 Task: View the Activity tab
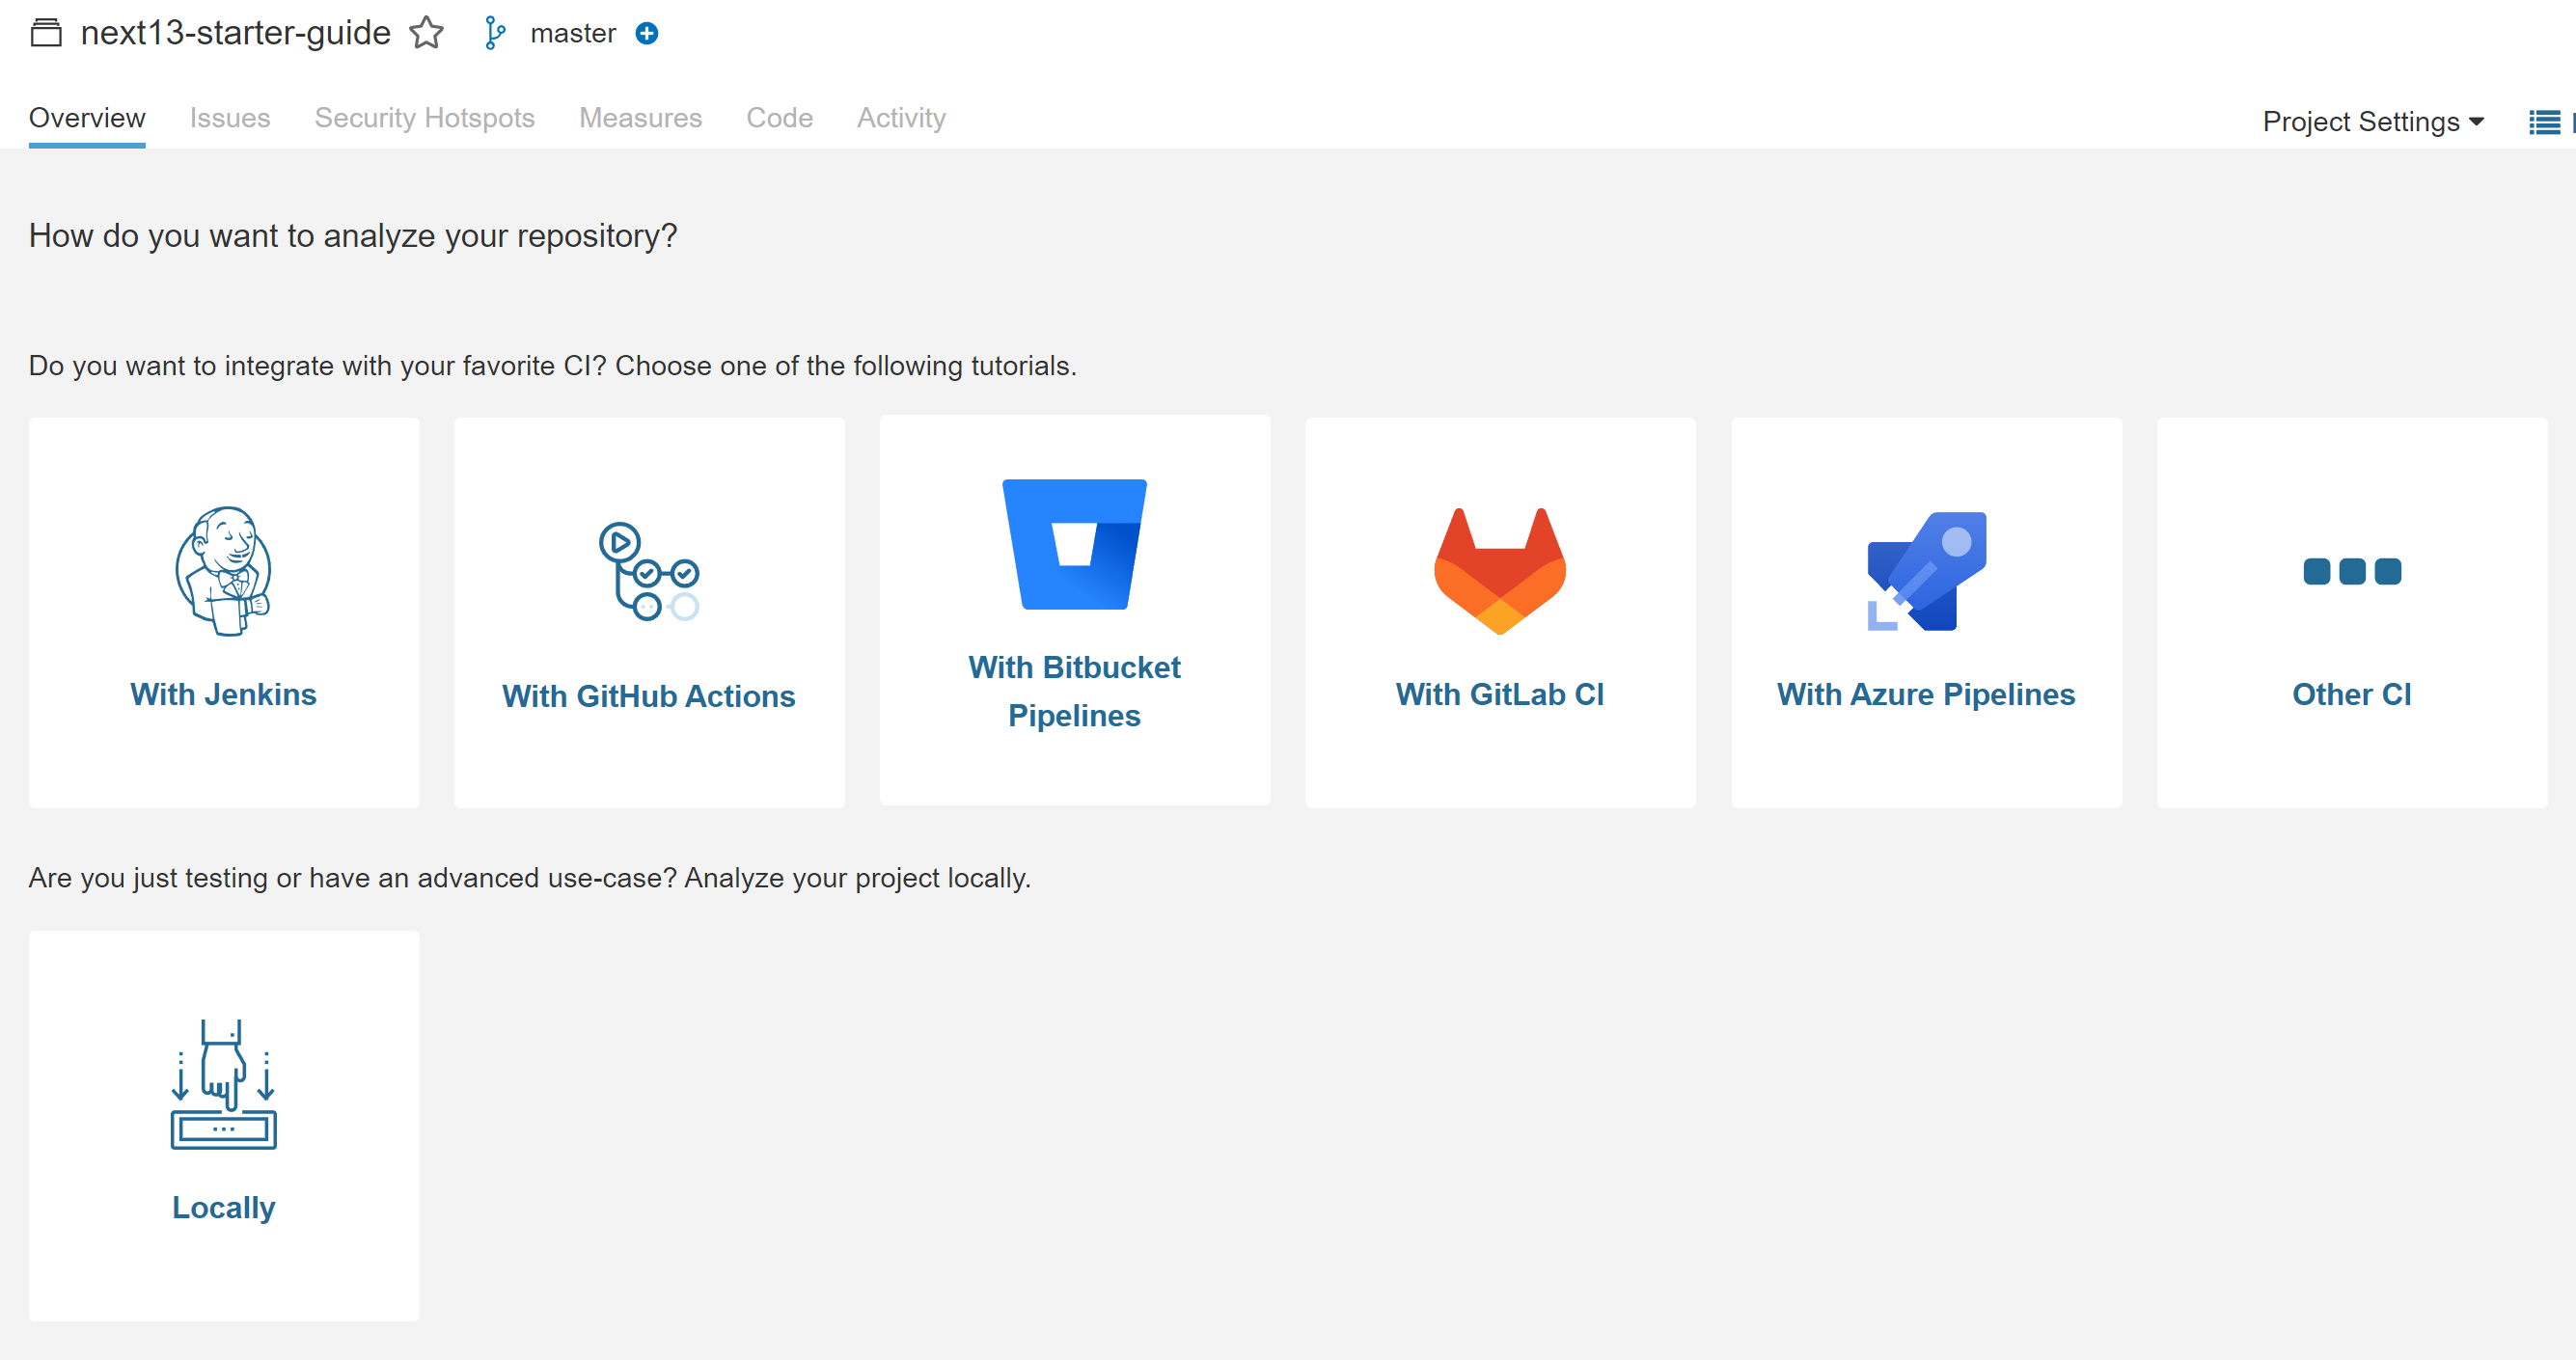click(900, 117)
